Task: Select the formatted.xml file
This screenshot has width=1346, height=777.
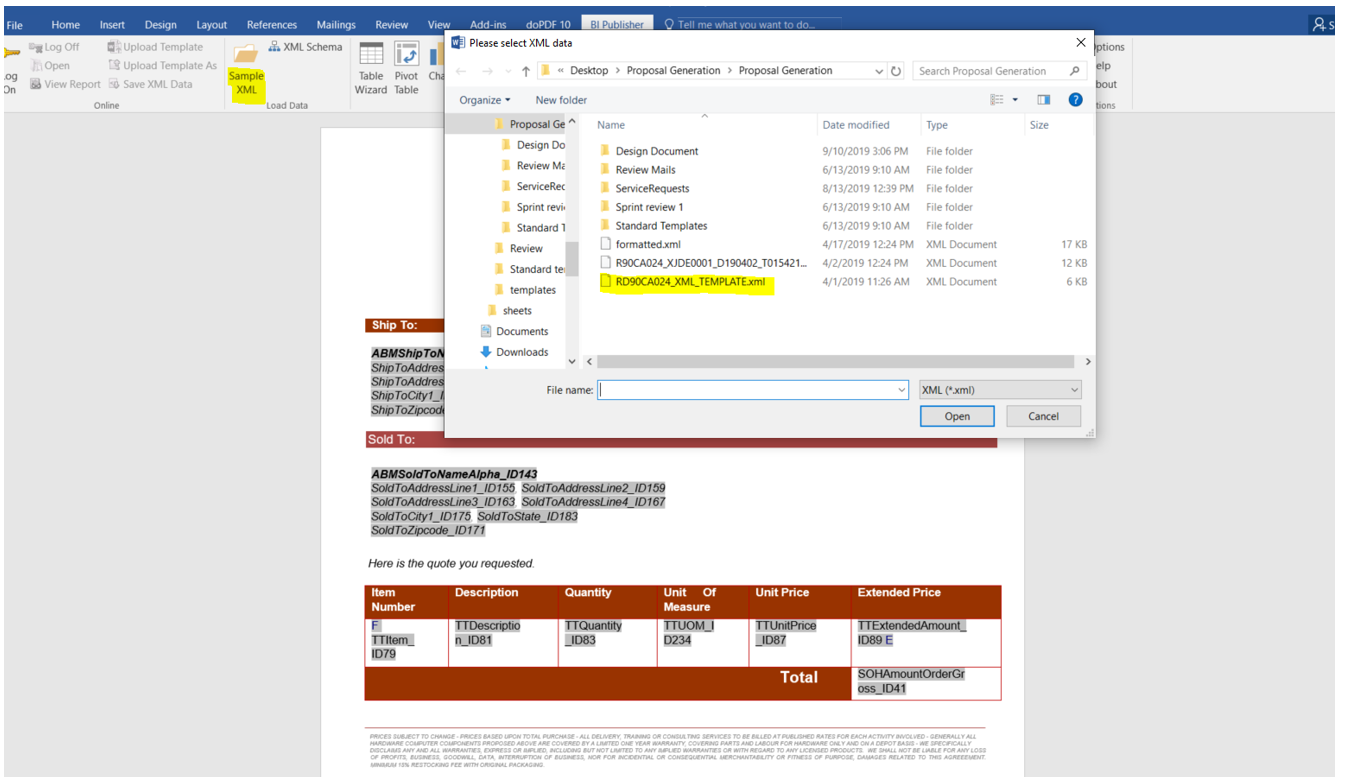Action: click(648, 244)
